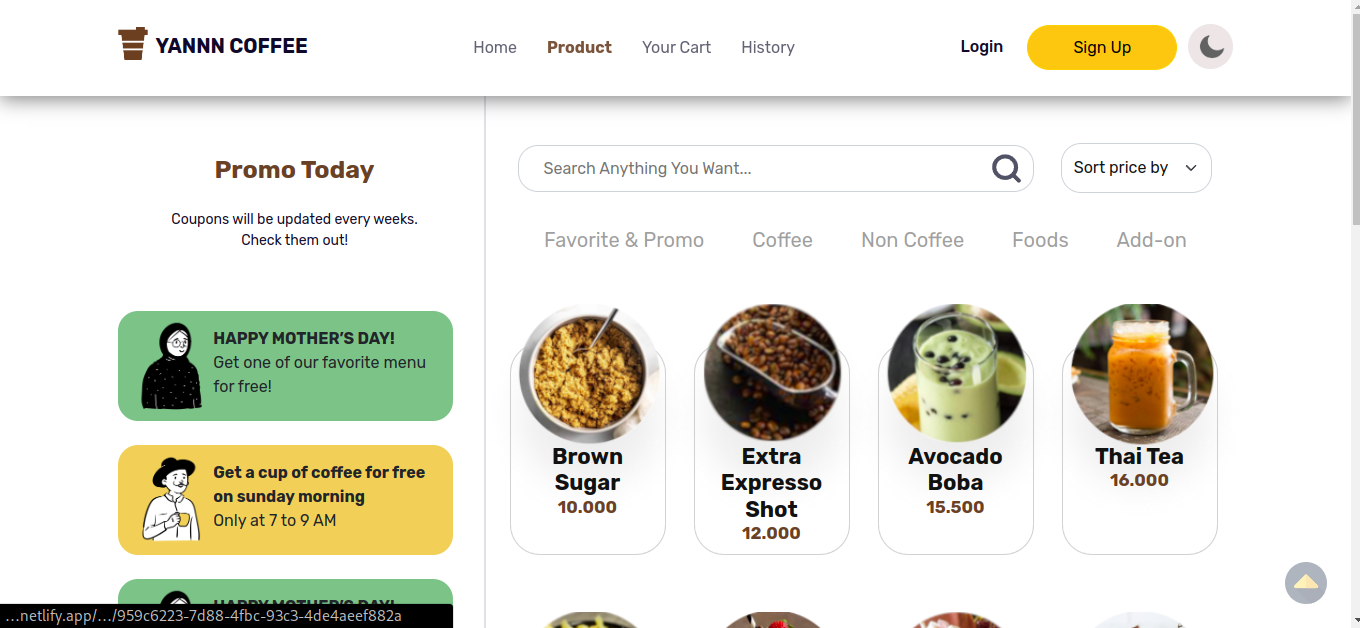Select the Avocado Boba drink image

point(955,371)
